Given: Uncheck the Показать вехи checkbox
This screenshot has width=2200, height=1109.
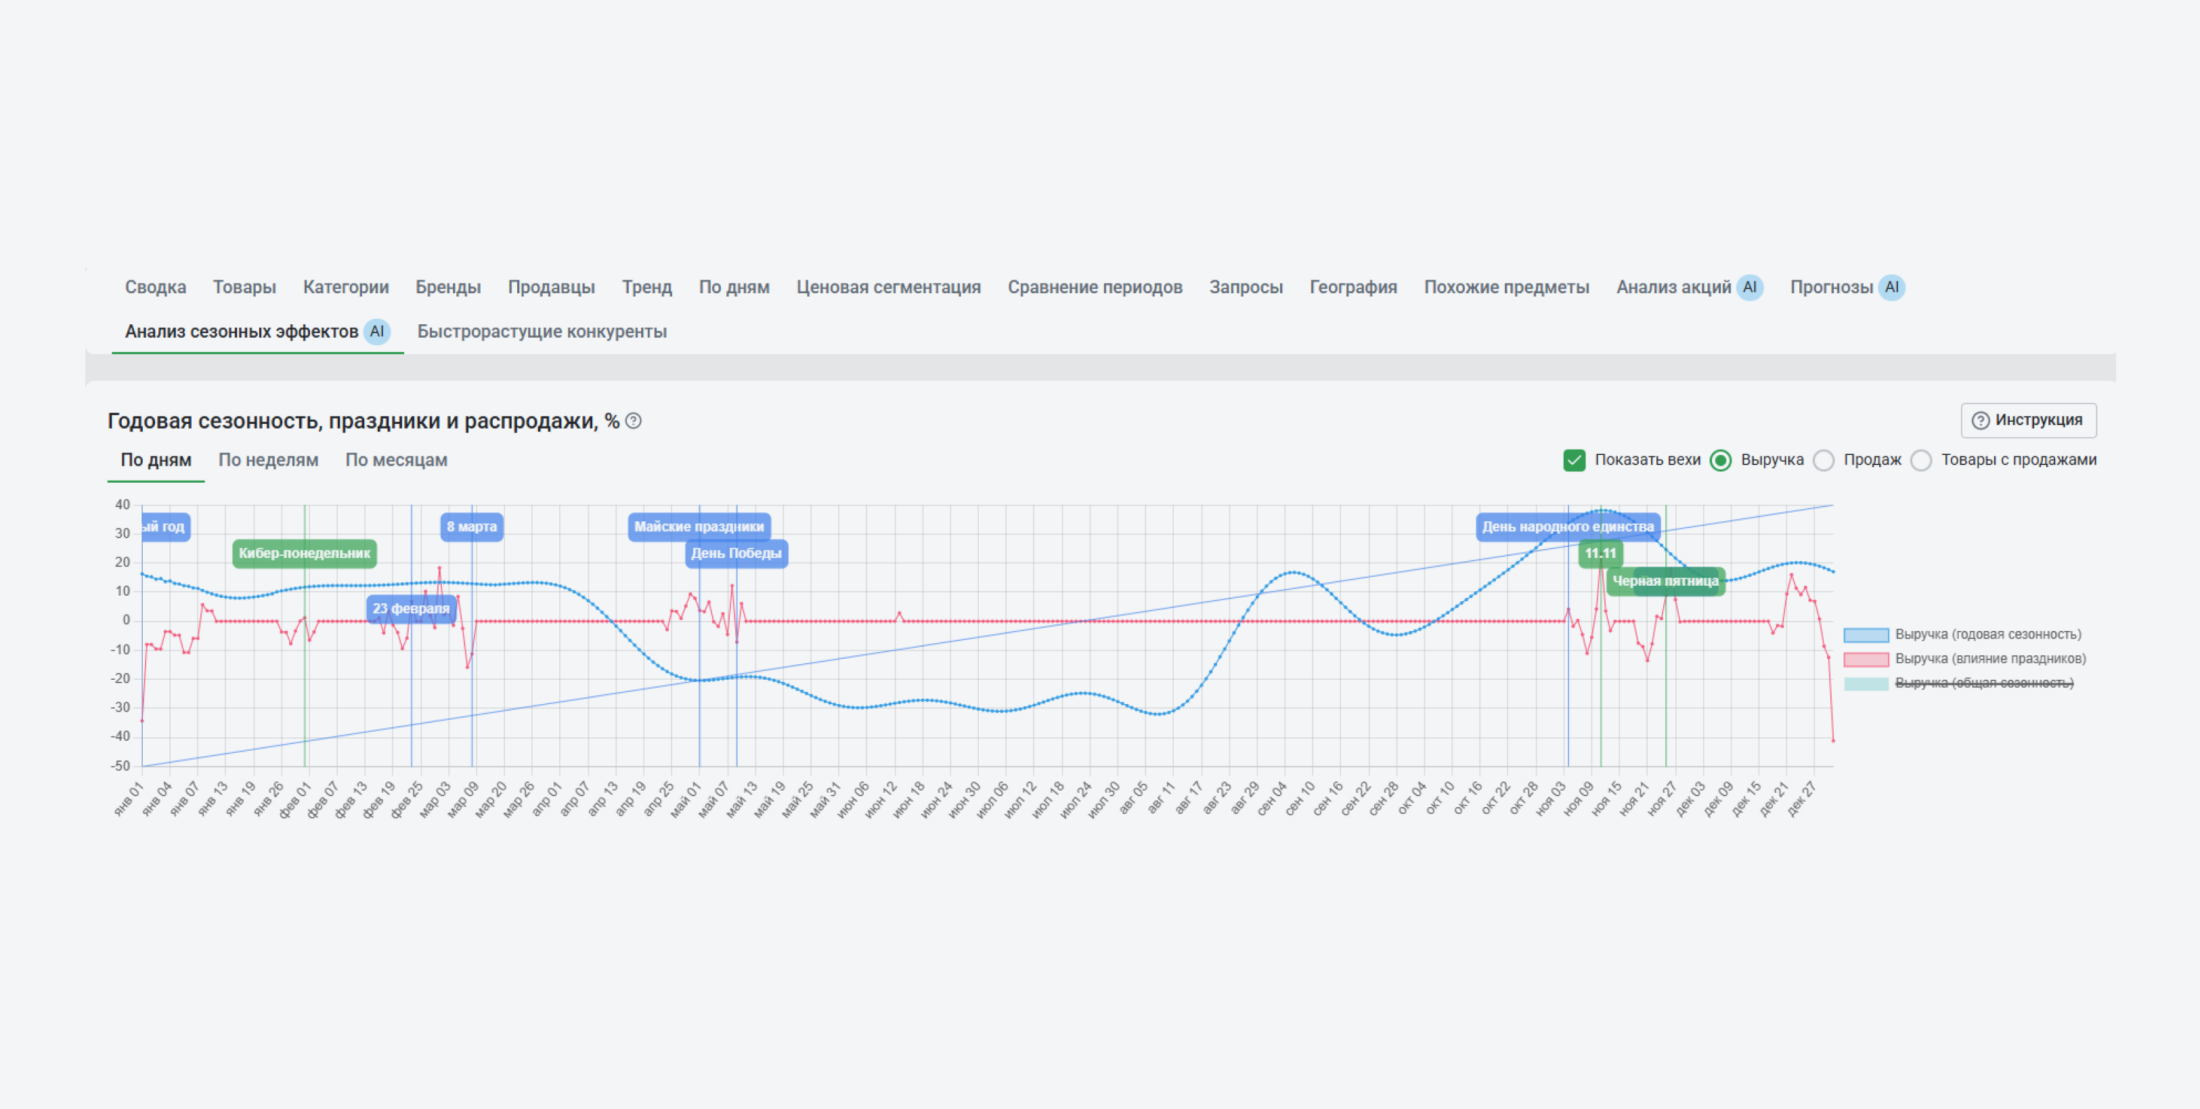Looking at the screenshot, I should 1574,460.
